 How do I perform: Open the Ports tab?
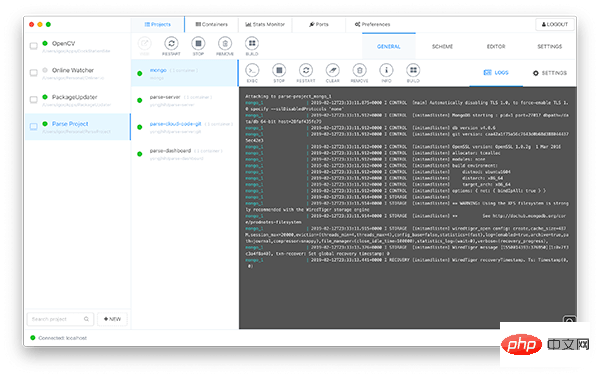319,24
